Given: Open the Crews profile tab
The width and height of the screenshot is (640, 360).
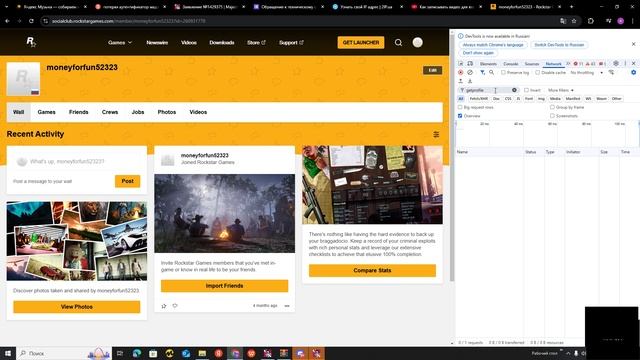Looking at the screenshot, I should coord(110,112).
